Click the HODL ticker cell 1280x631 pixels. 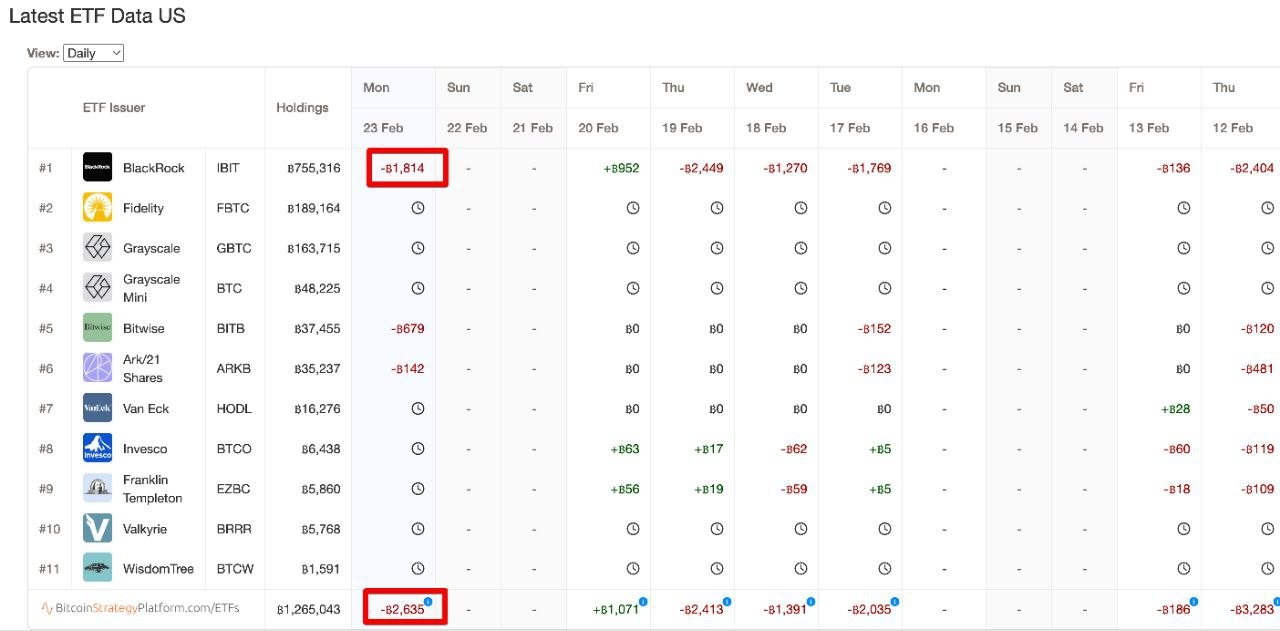coord(234,408)
